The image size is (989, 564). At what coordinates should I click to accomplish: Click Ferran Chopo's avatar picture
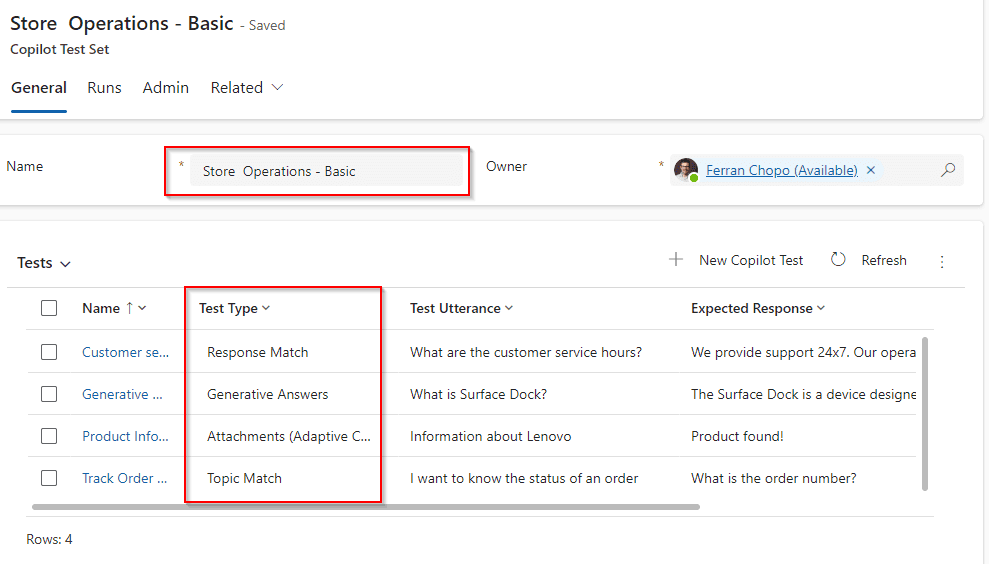tap(685, 170)
